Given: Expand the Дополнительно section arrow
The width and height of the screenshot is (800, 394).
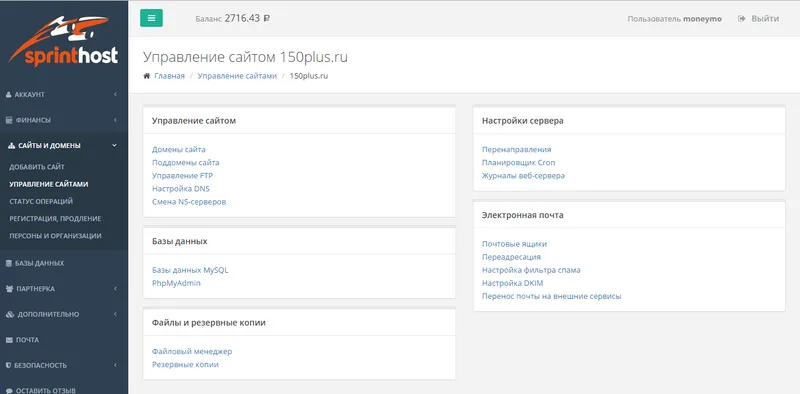Looking at the screenshot, I should pos(115,314).
